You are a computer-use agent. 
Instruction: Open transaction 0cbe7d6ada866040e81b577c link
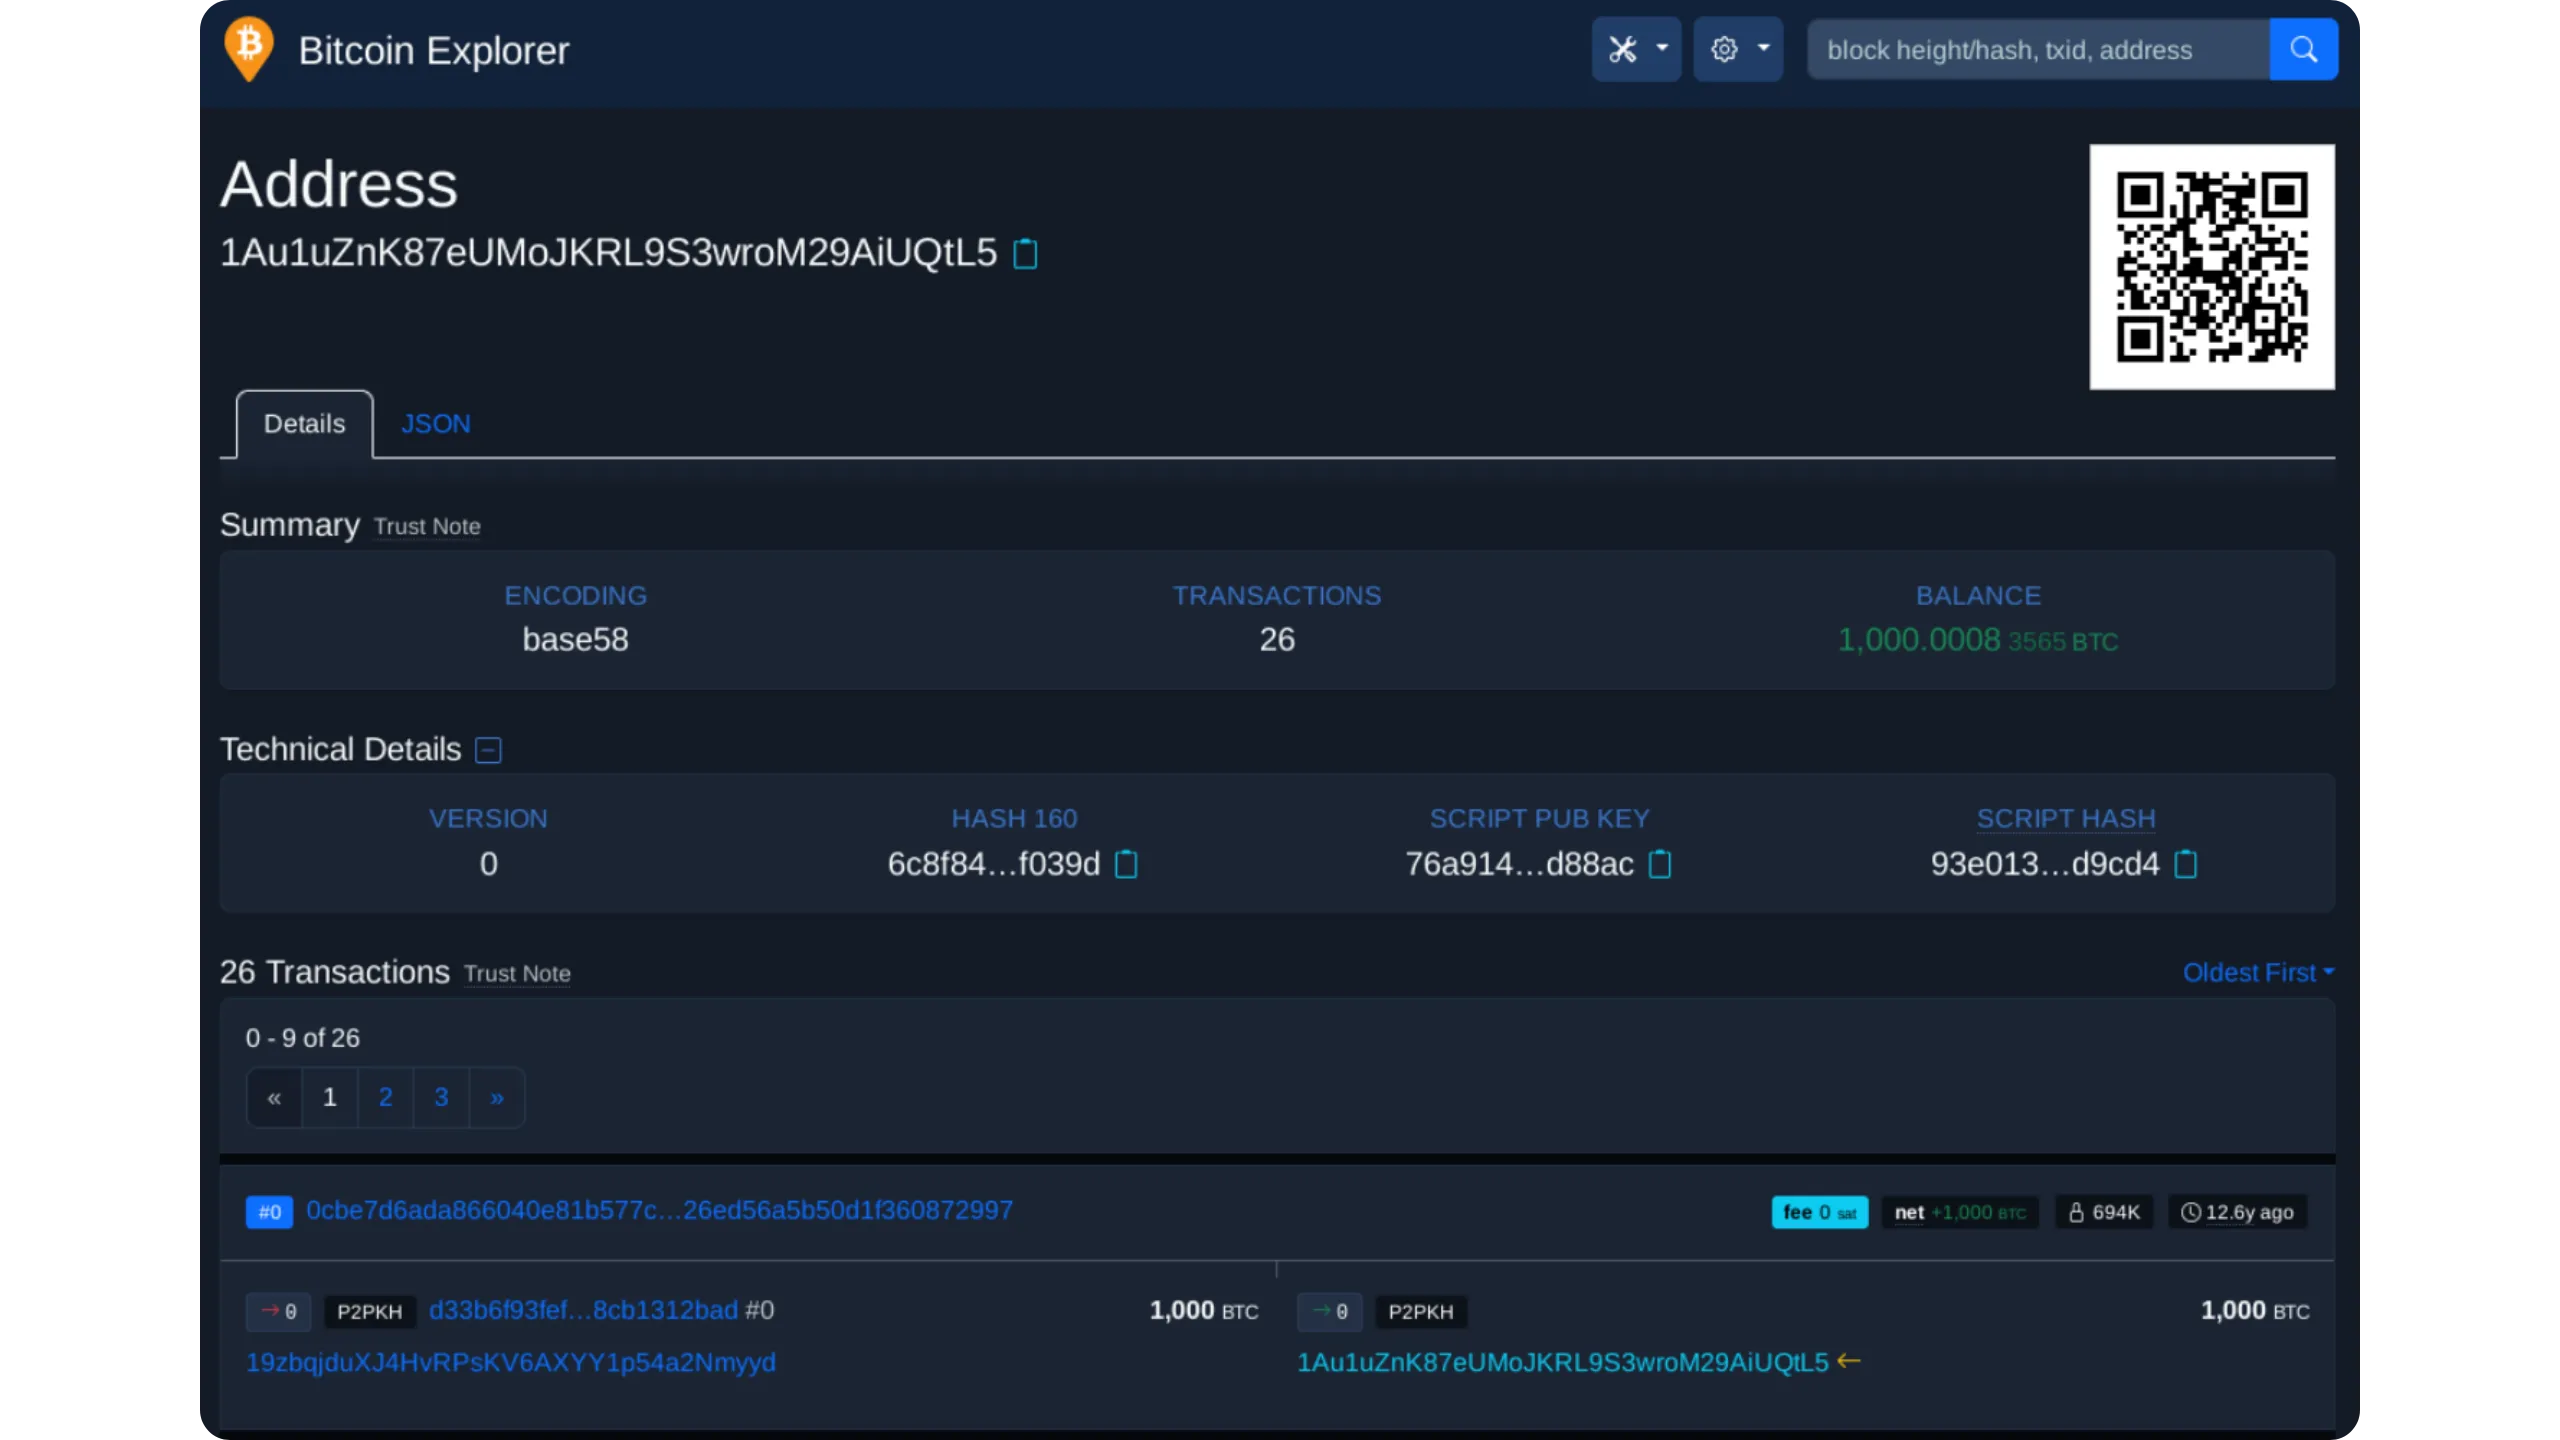pos(659,1211)
